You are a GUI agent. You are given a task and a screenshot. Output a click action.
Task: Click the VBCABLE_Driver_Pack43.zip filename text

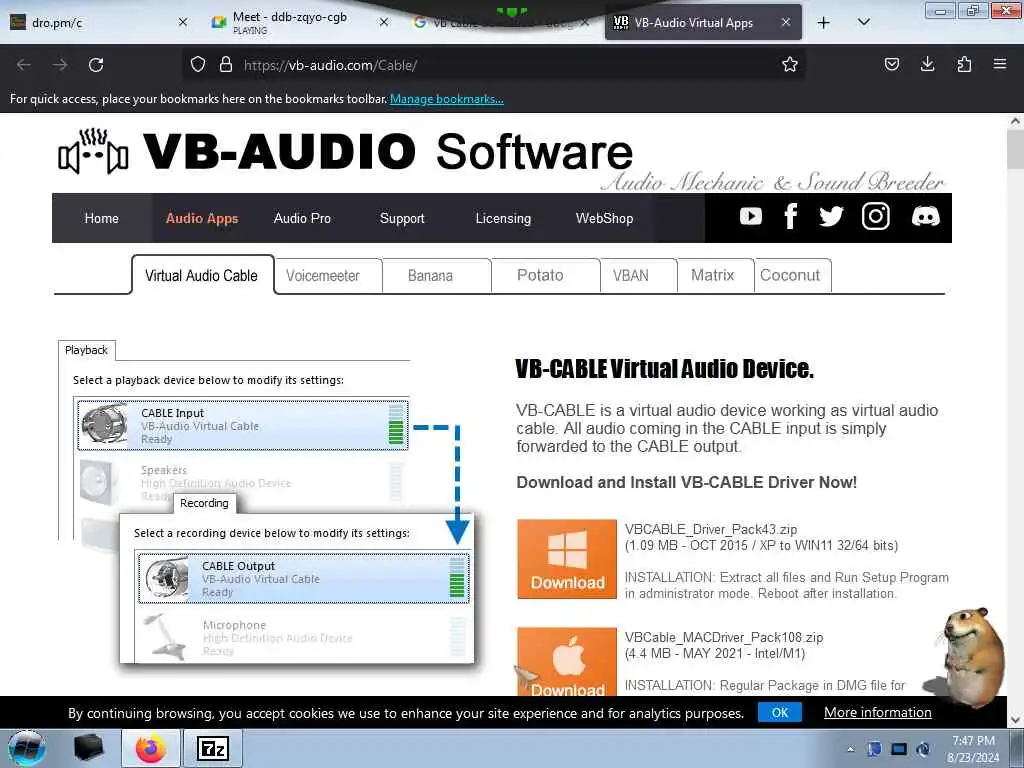[x=711, y=529]
